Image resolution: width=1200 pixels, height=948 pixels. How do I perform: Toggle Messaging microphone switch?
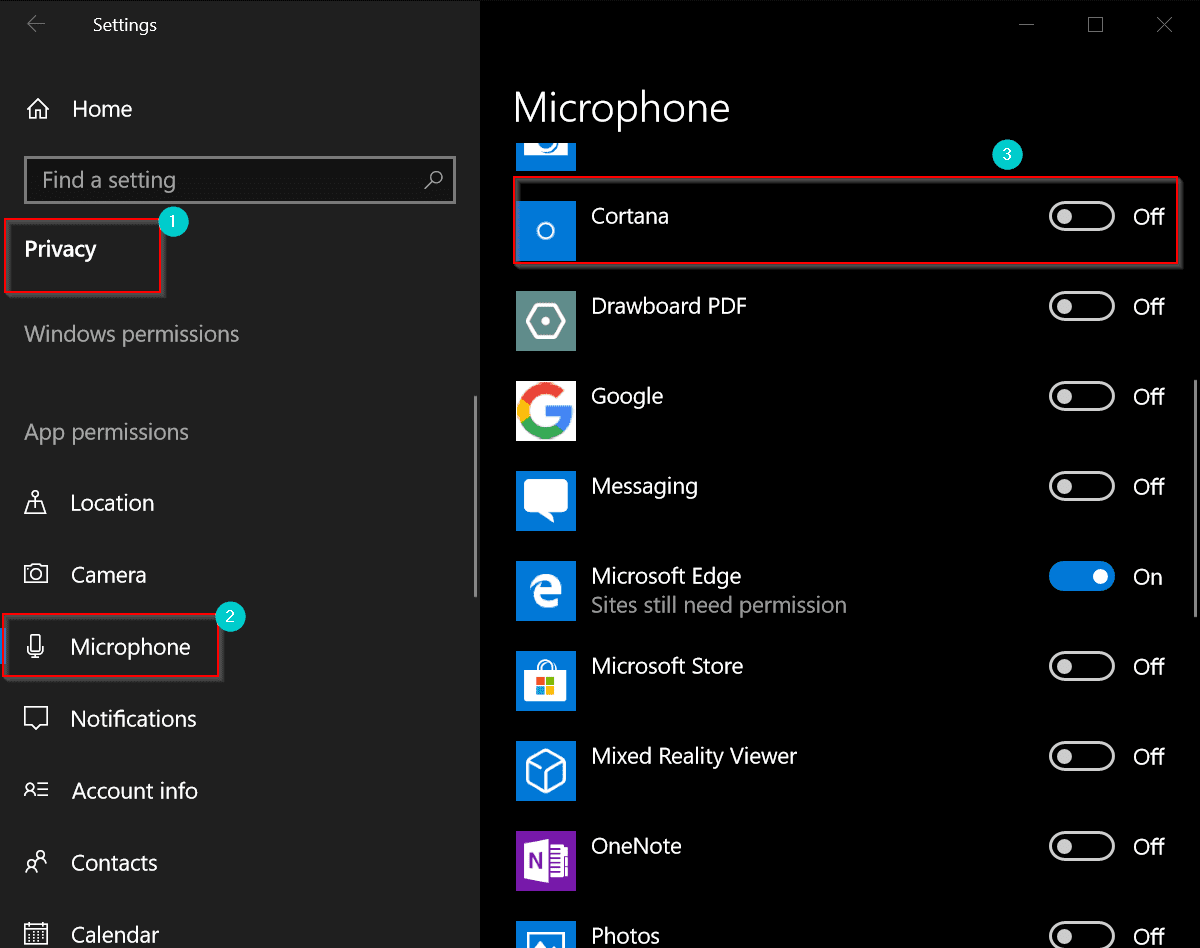(1081, 486)
